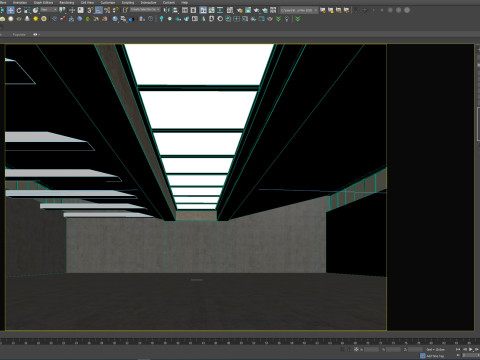
Task: Click the timeline frame ruler
Action: [x=240, y=342]
